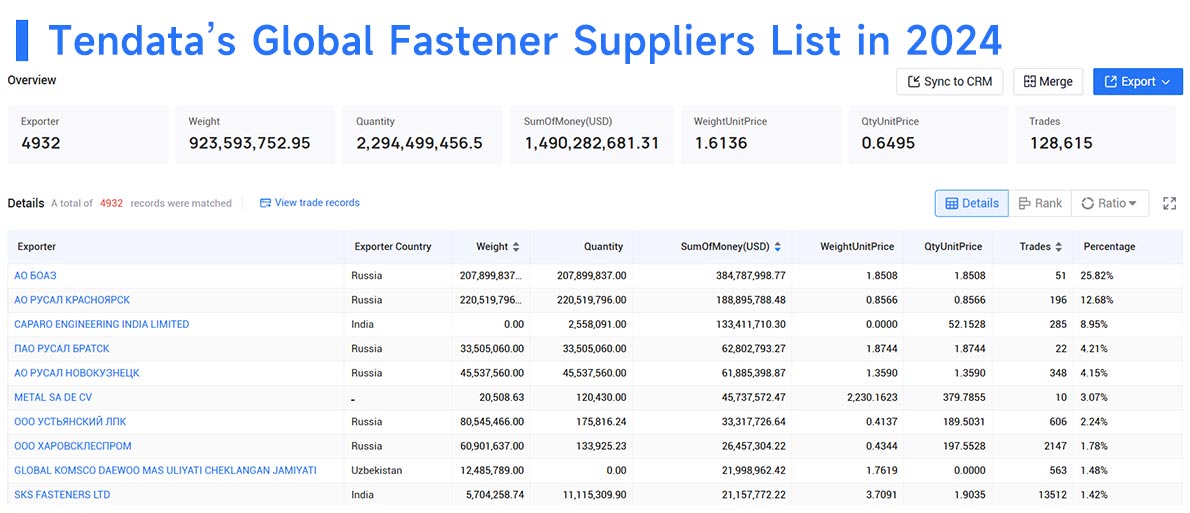
Task: Switch to the Rank view tab
Action: coord(1040,203)
